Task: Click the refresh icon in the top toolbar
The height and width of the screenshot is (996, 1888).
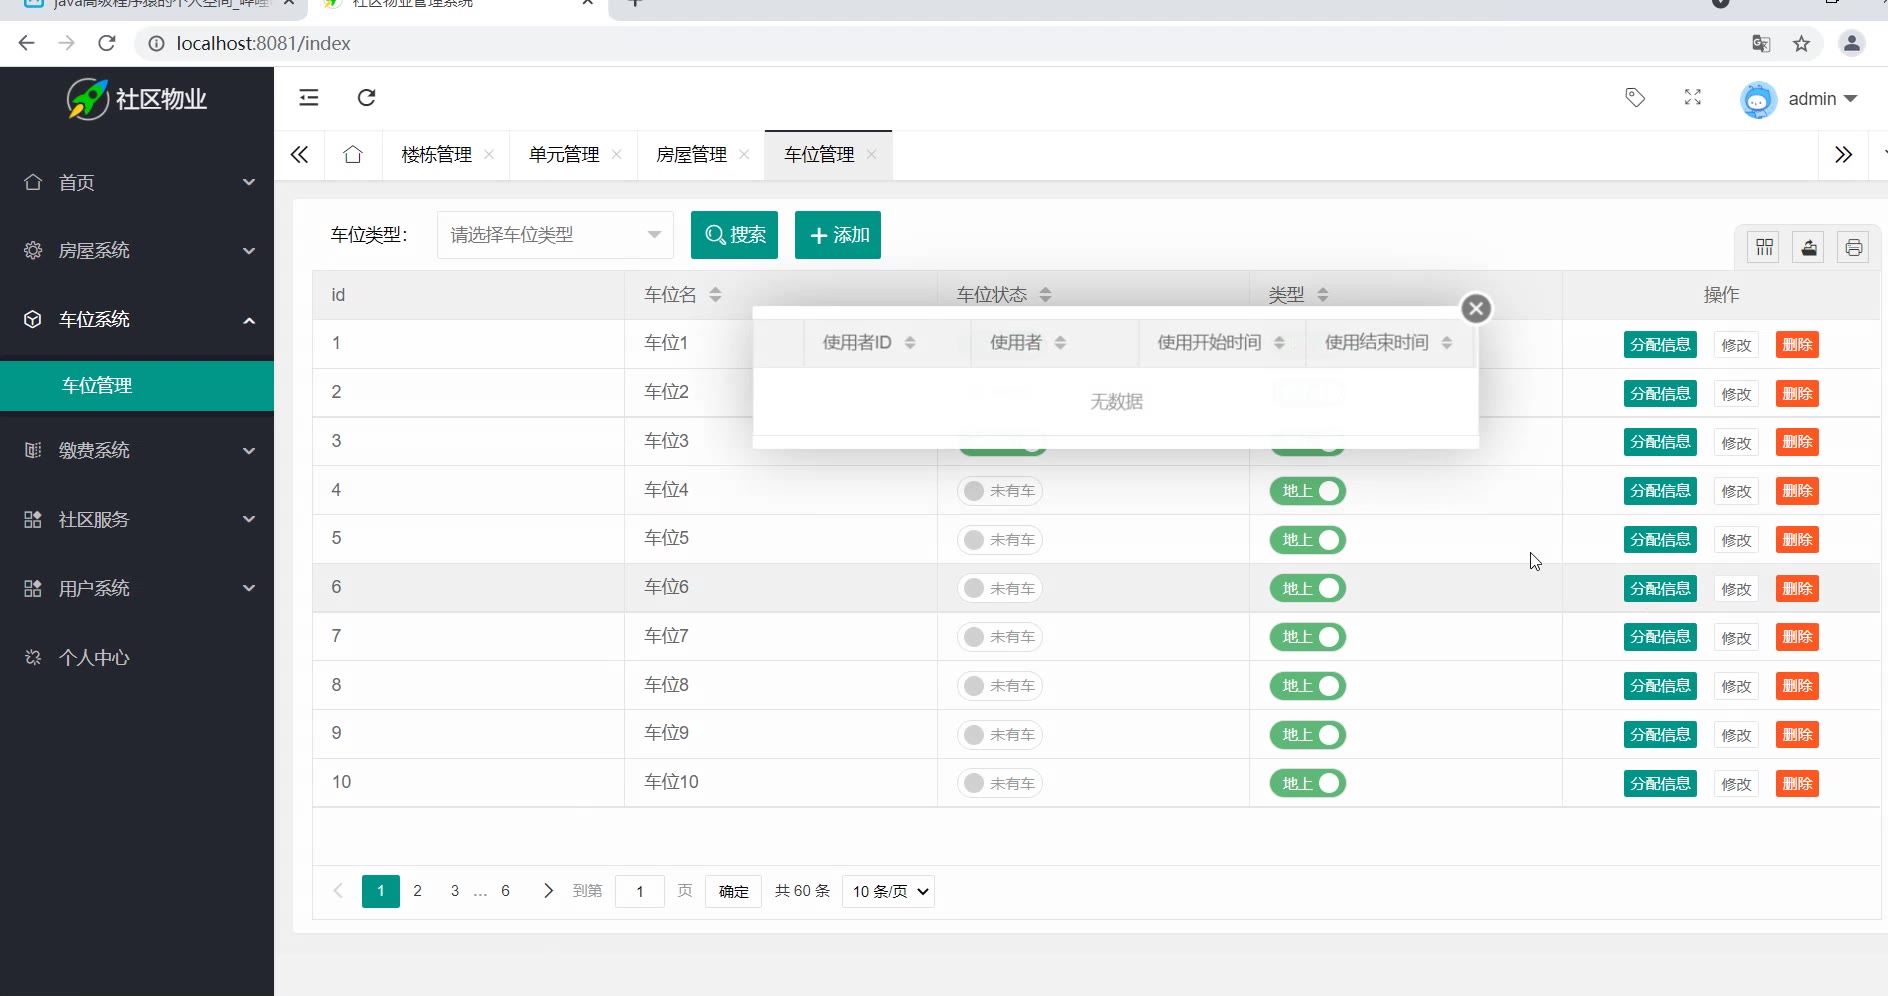Action: click(366, 97)
